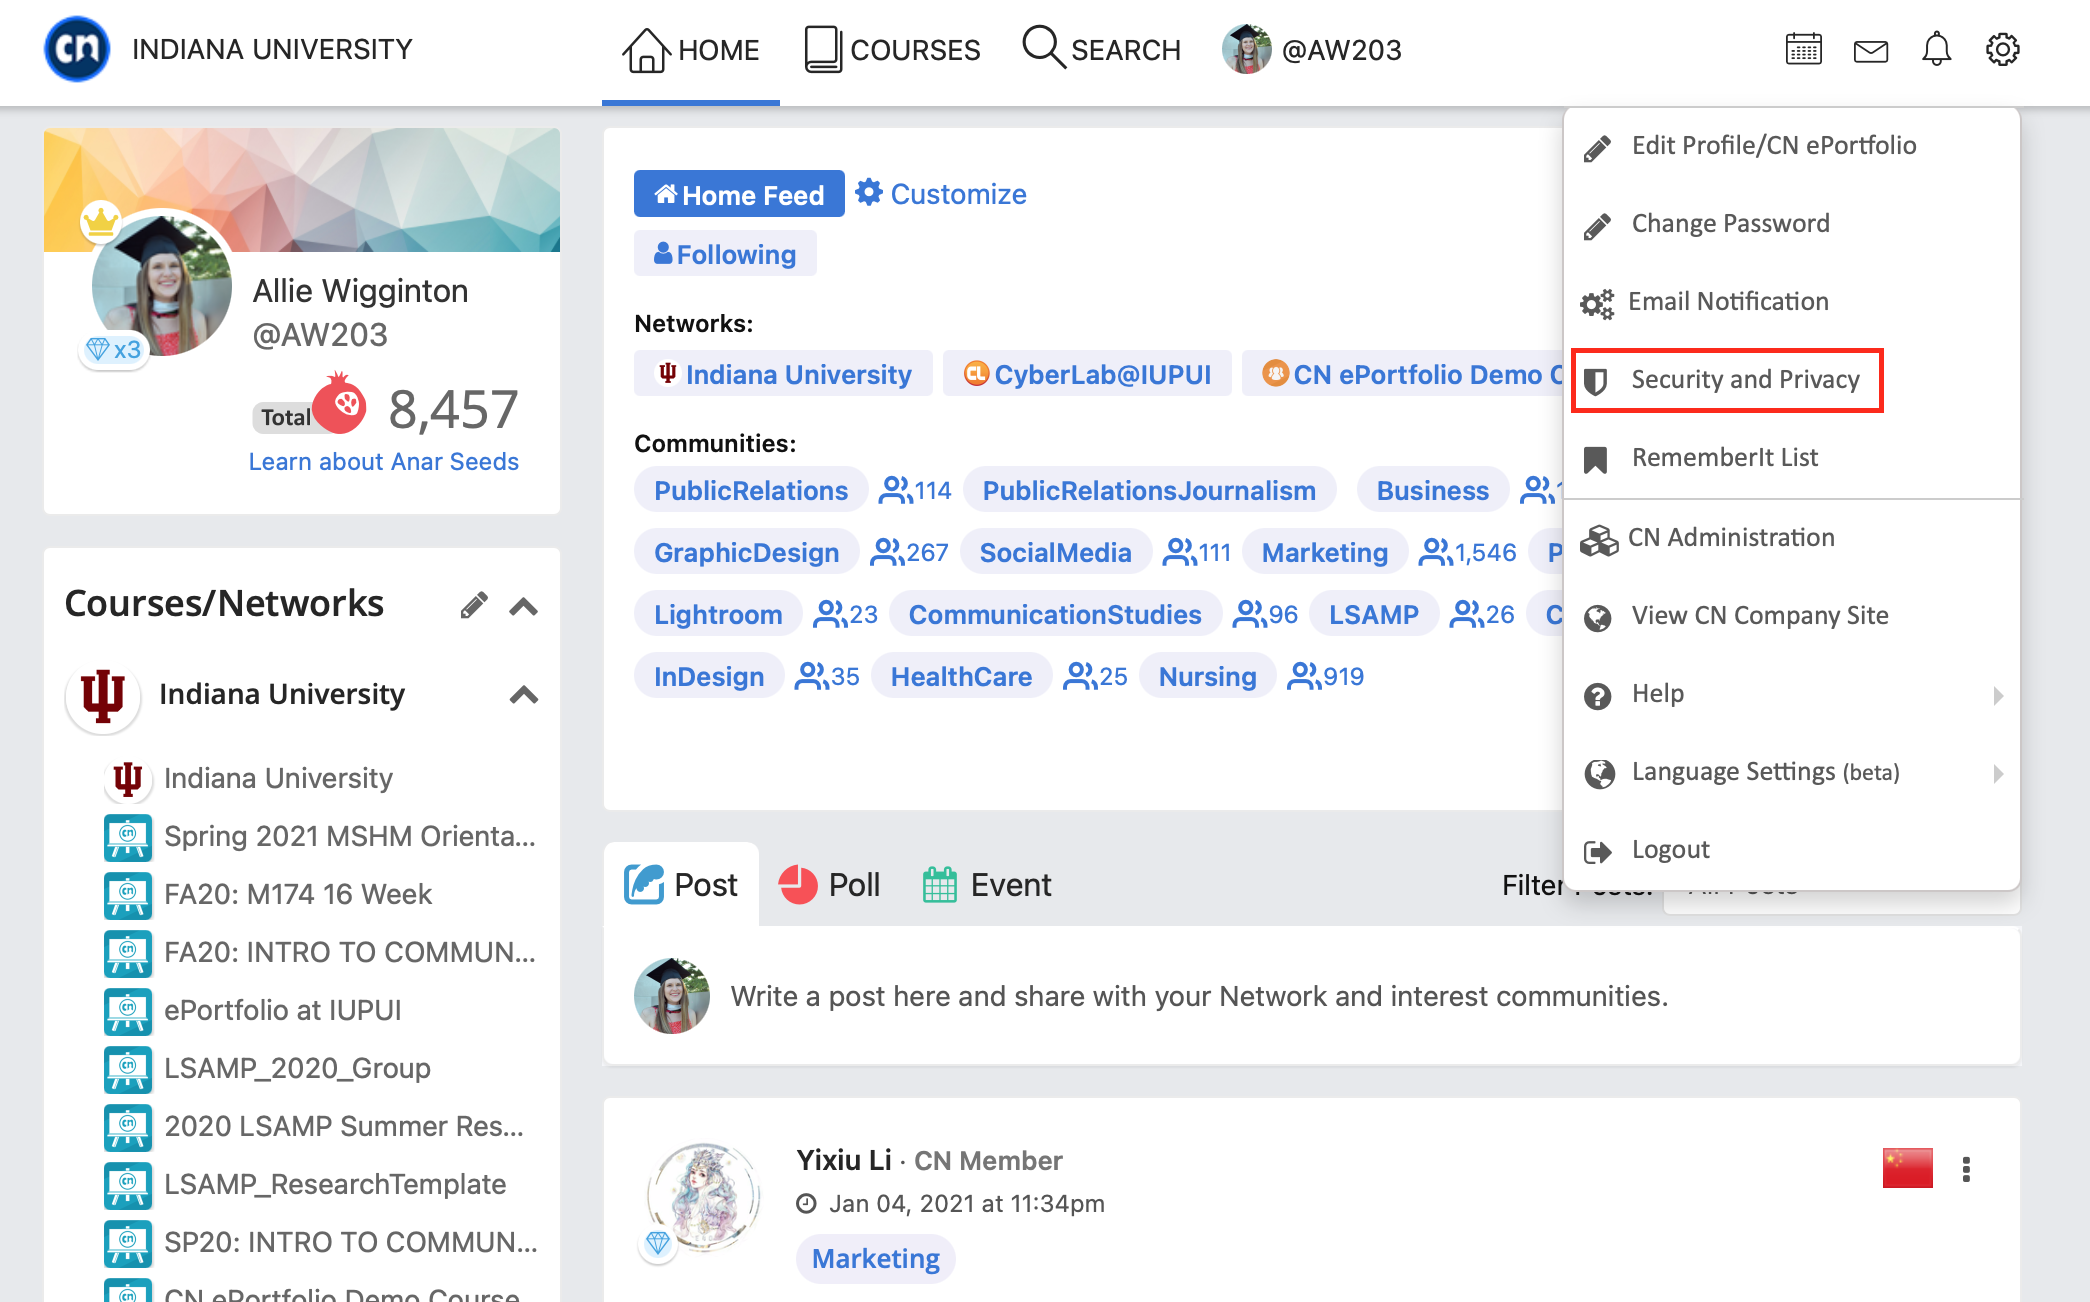2090x1302 pixels.
Task: Click Learn about Anar Seeds link
Action: pos(384,462)
